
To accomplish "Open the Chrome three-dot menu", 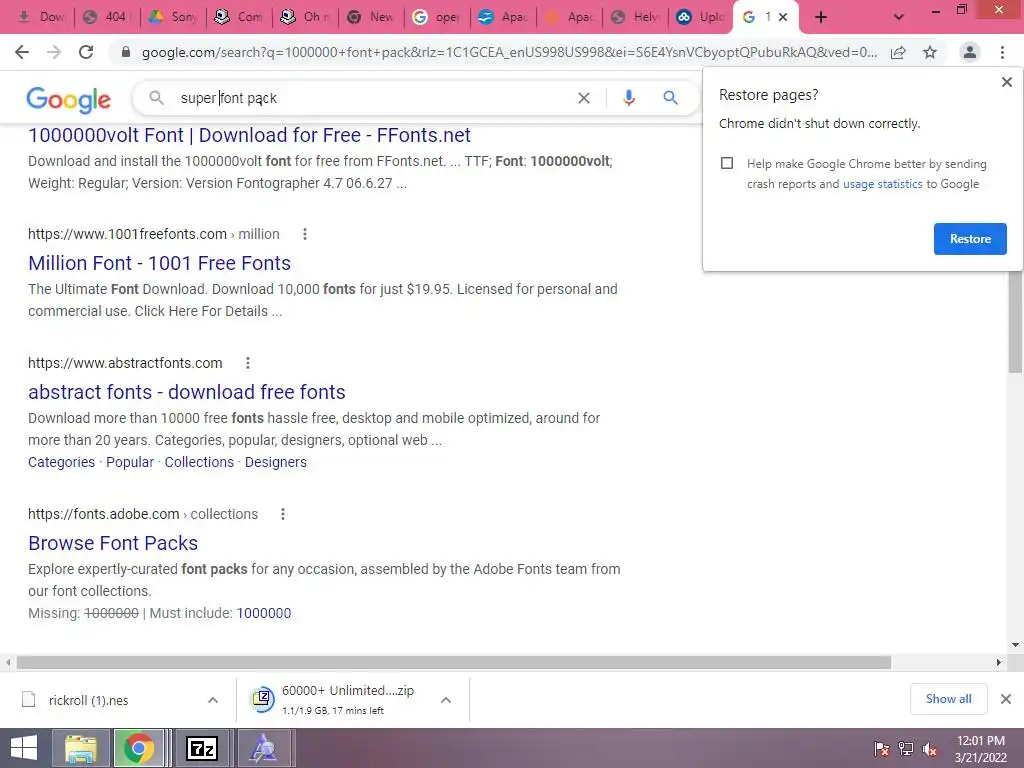I will (1002, 52).
